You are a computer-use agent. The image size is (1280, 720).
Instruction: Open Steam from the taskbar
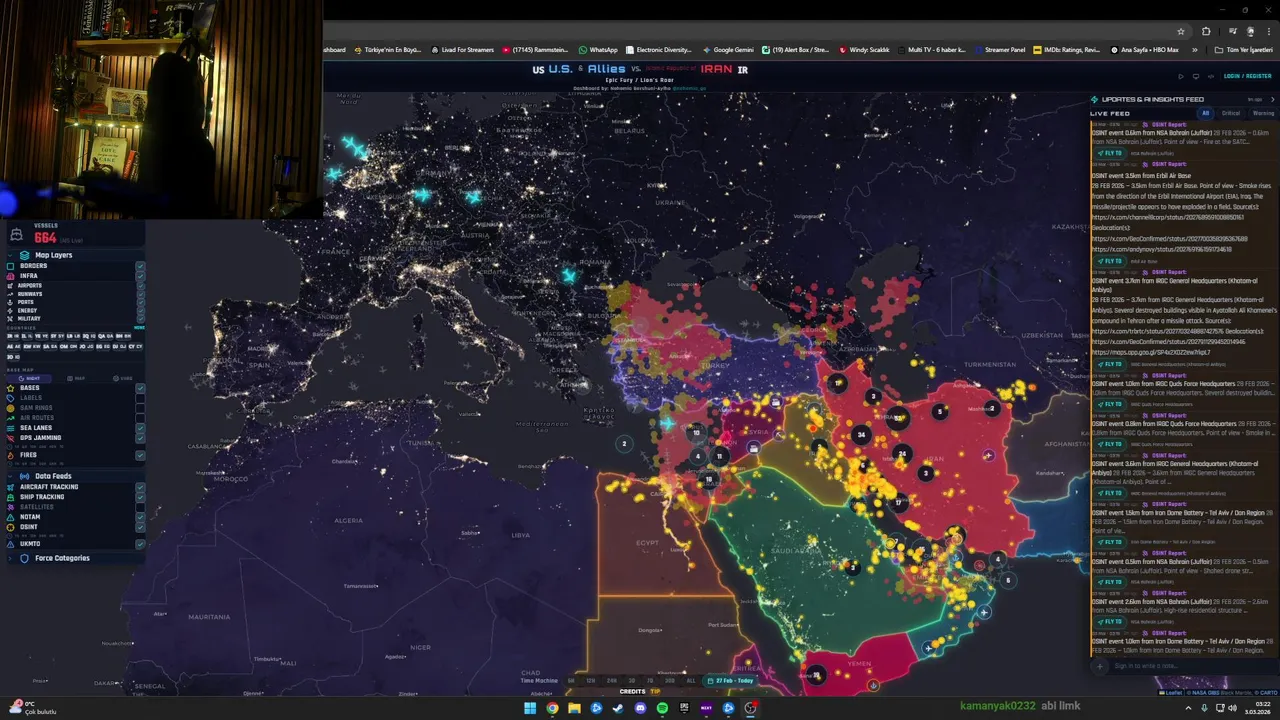click(x=618, y=708)
